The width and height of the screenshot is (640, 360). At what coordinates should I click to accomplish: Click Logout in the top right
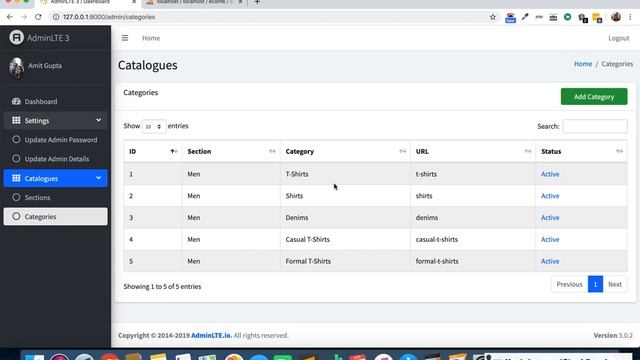(x=619, y=38)
